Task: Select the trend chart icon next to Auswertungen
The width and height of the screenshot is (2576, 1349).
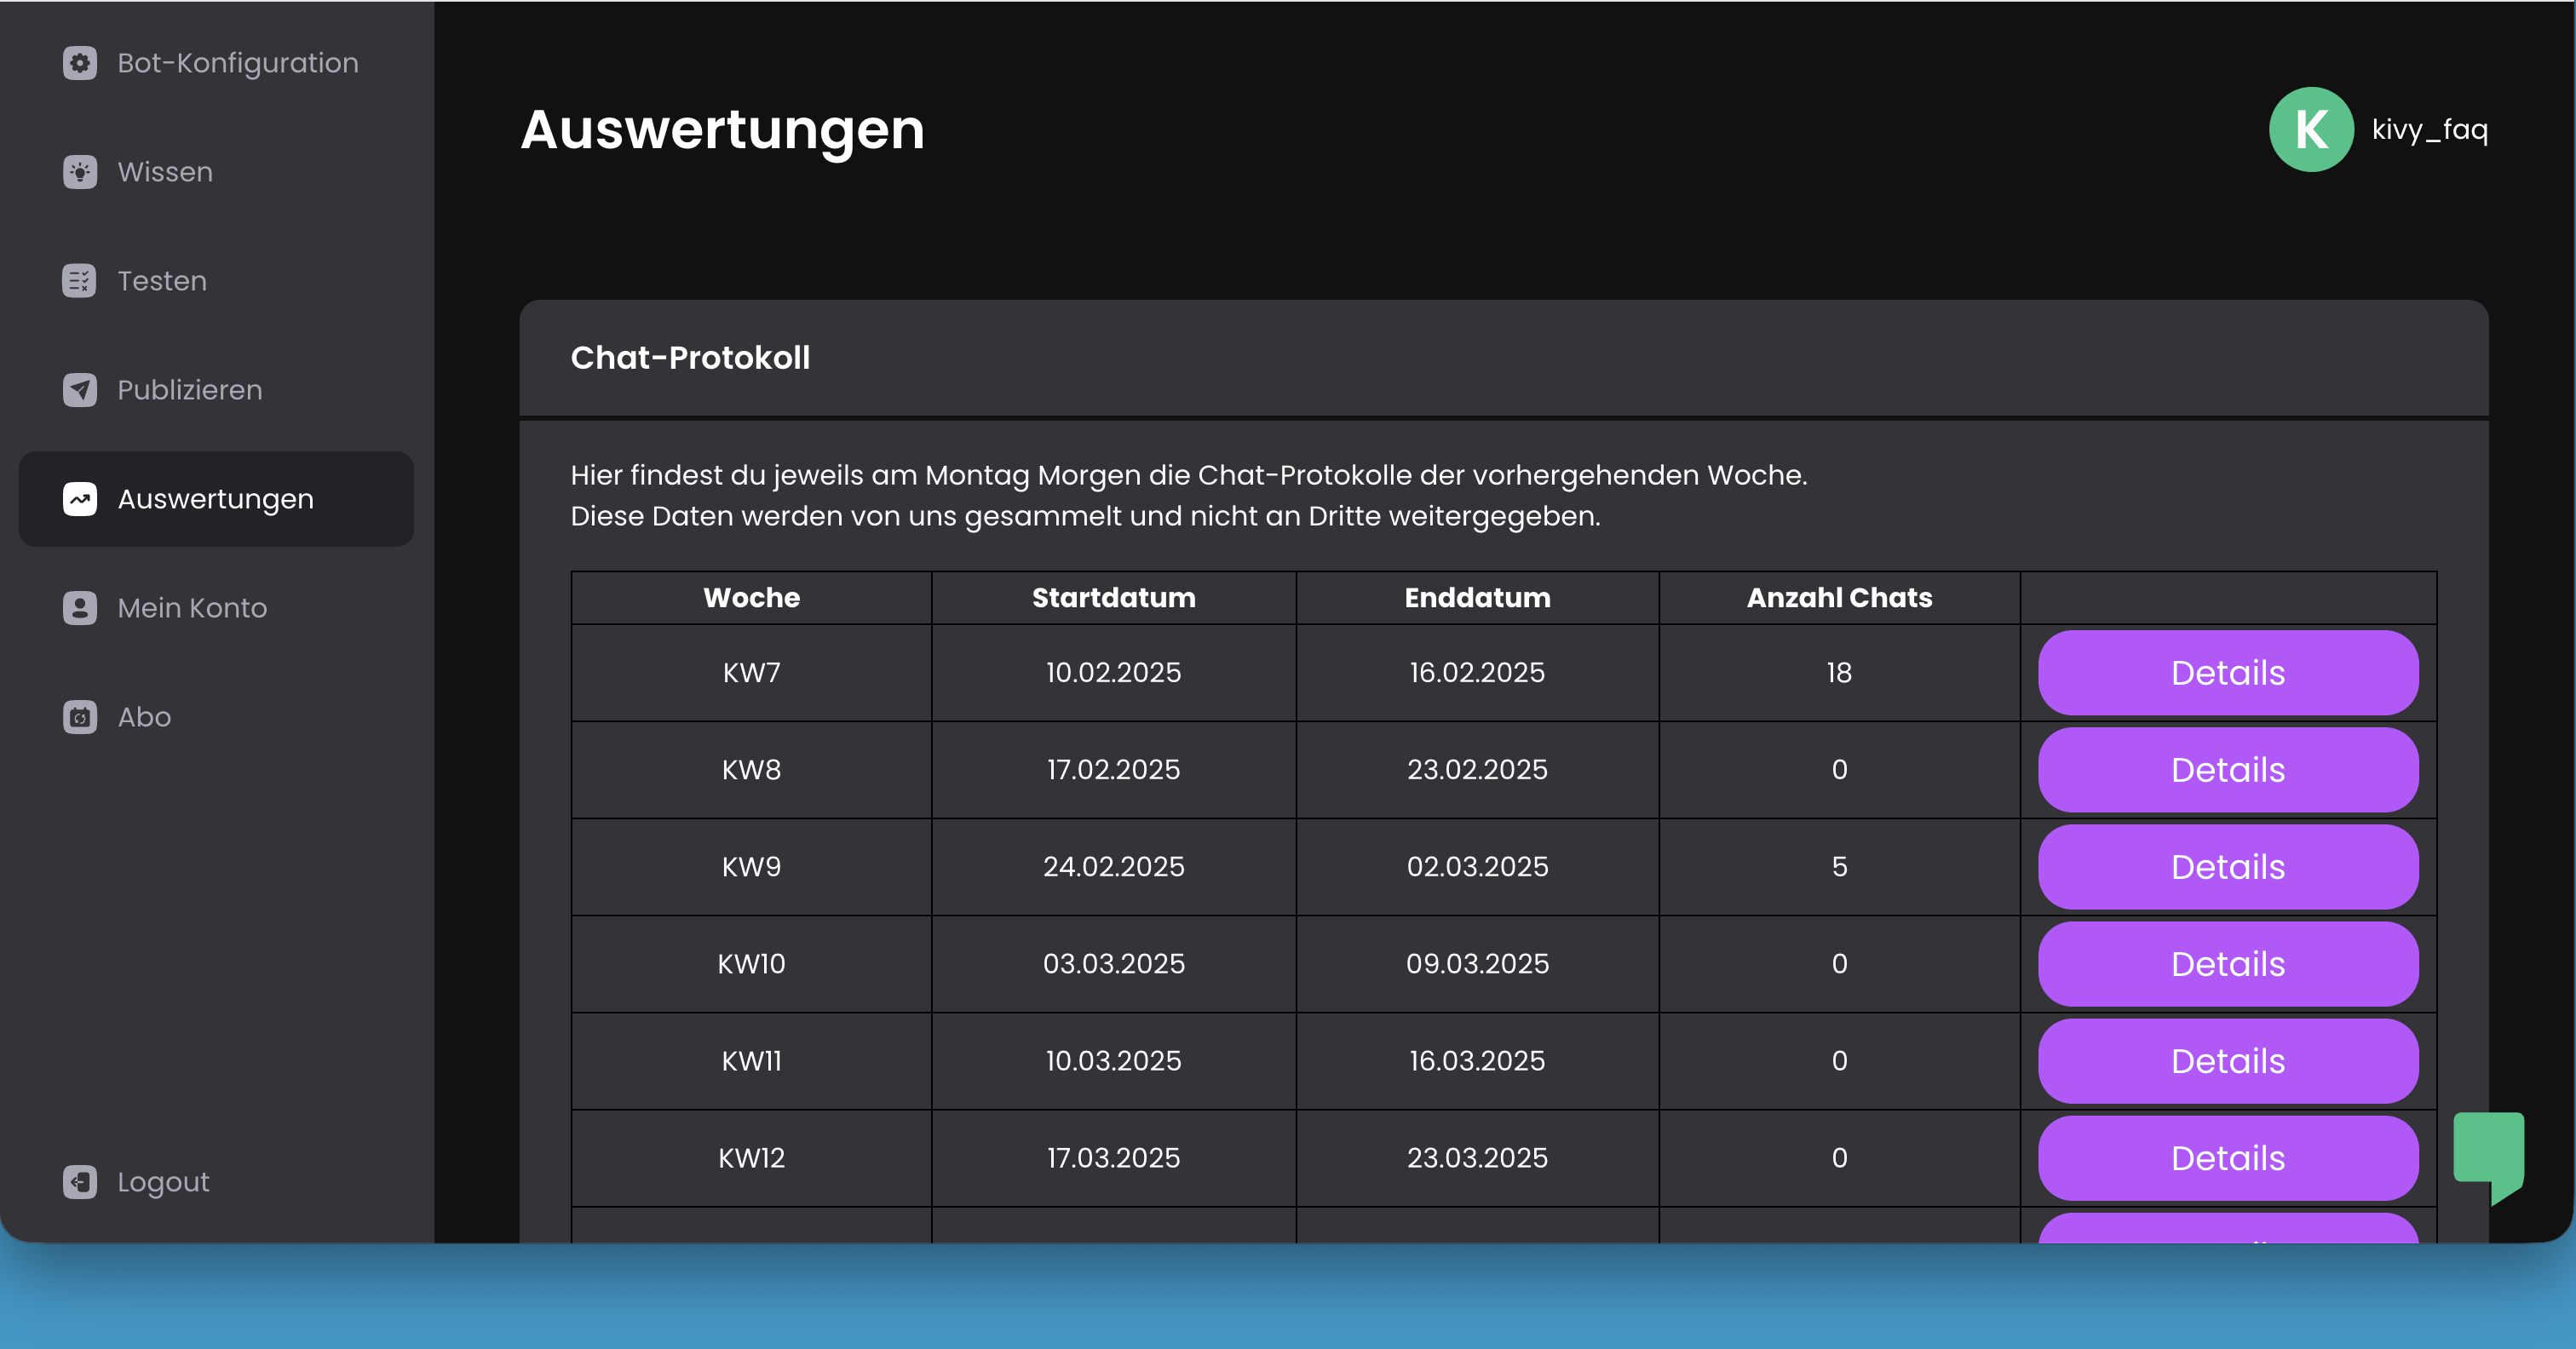Action: tap(79, 498)
